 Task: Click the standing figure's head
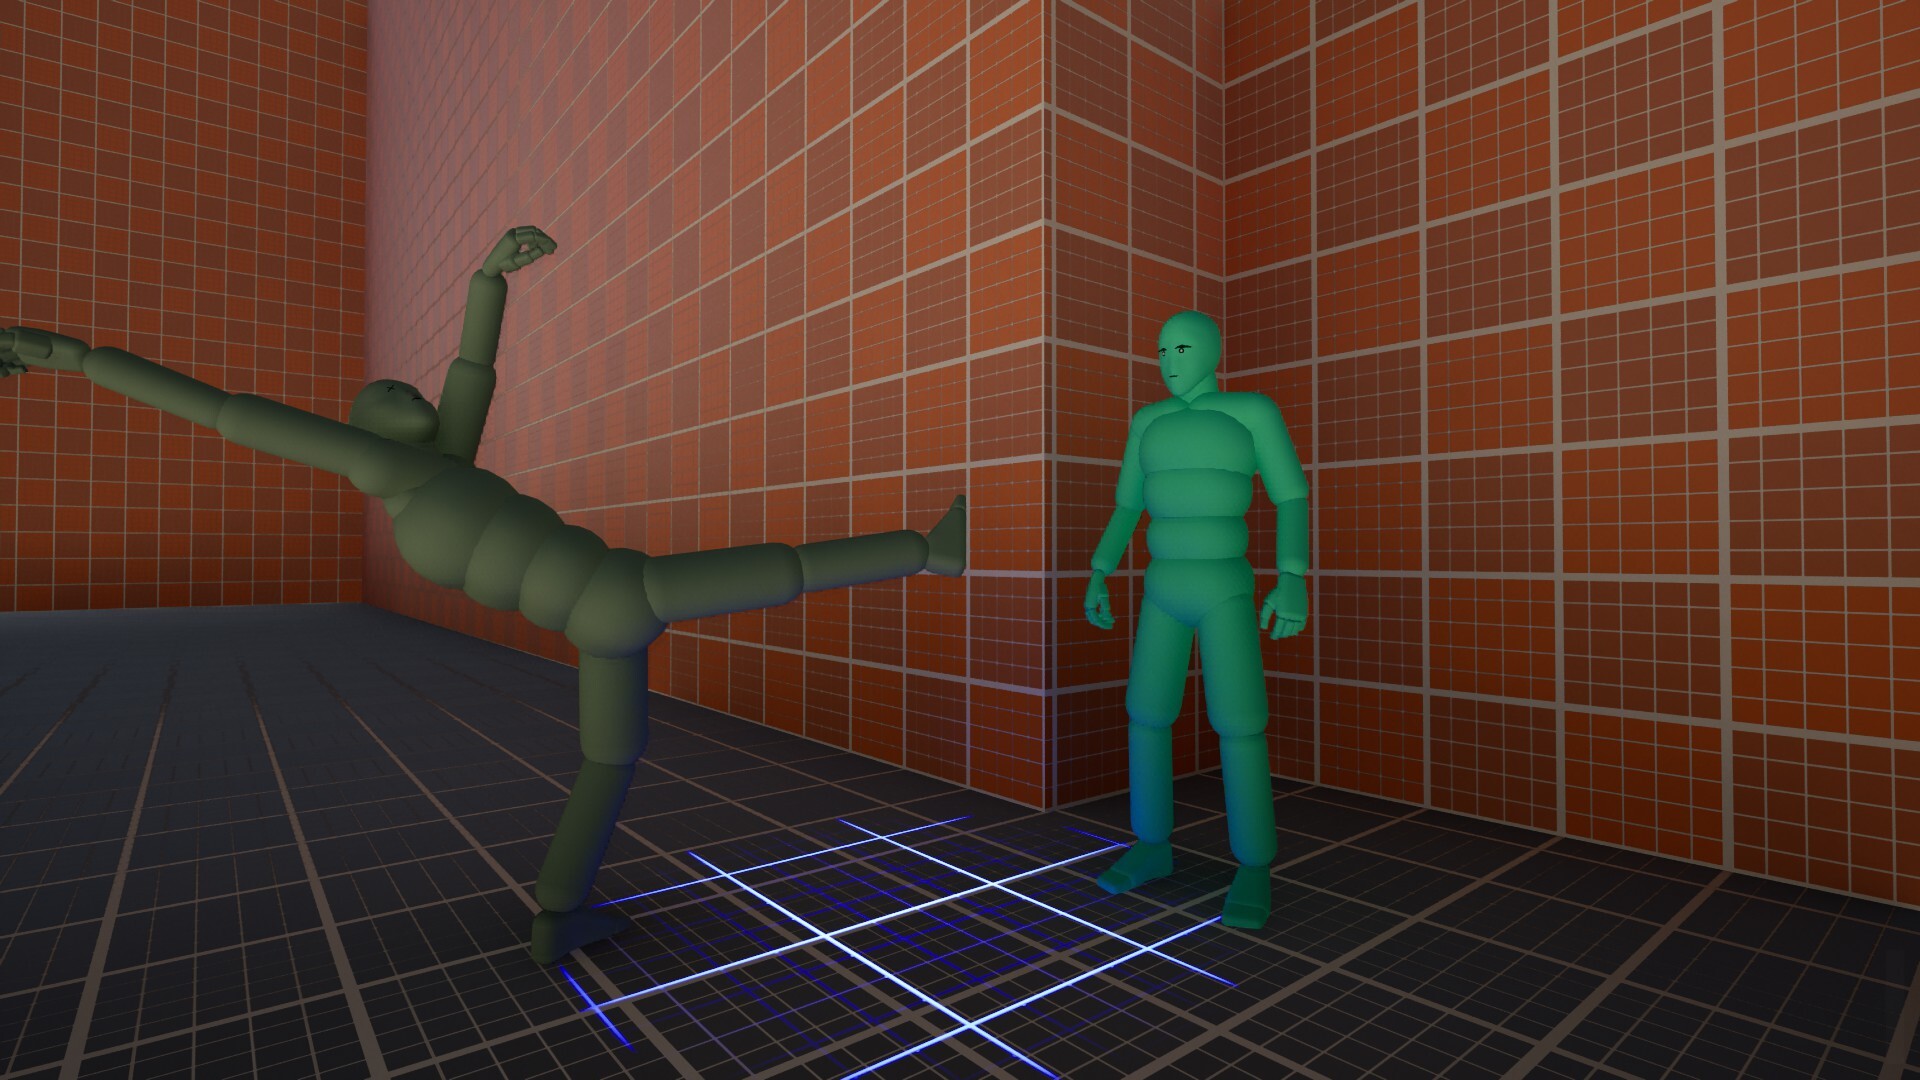1188,354
